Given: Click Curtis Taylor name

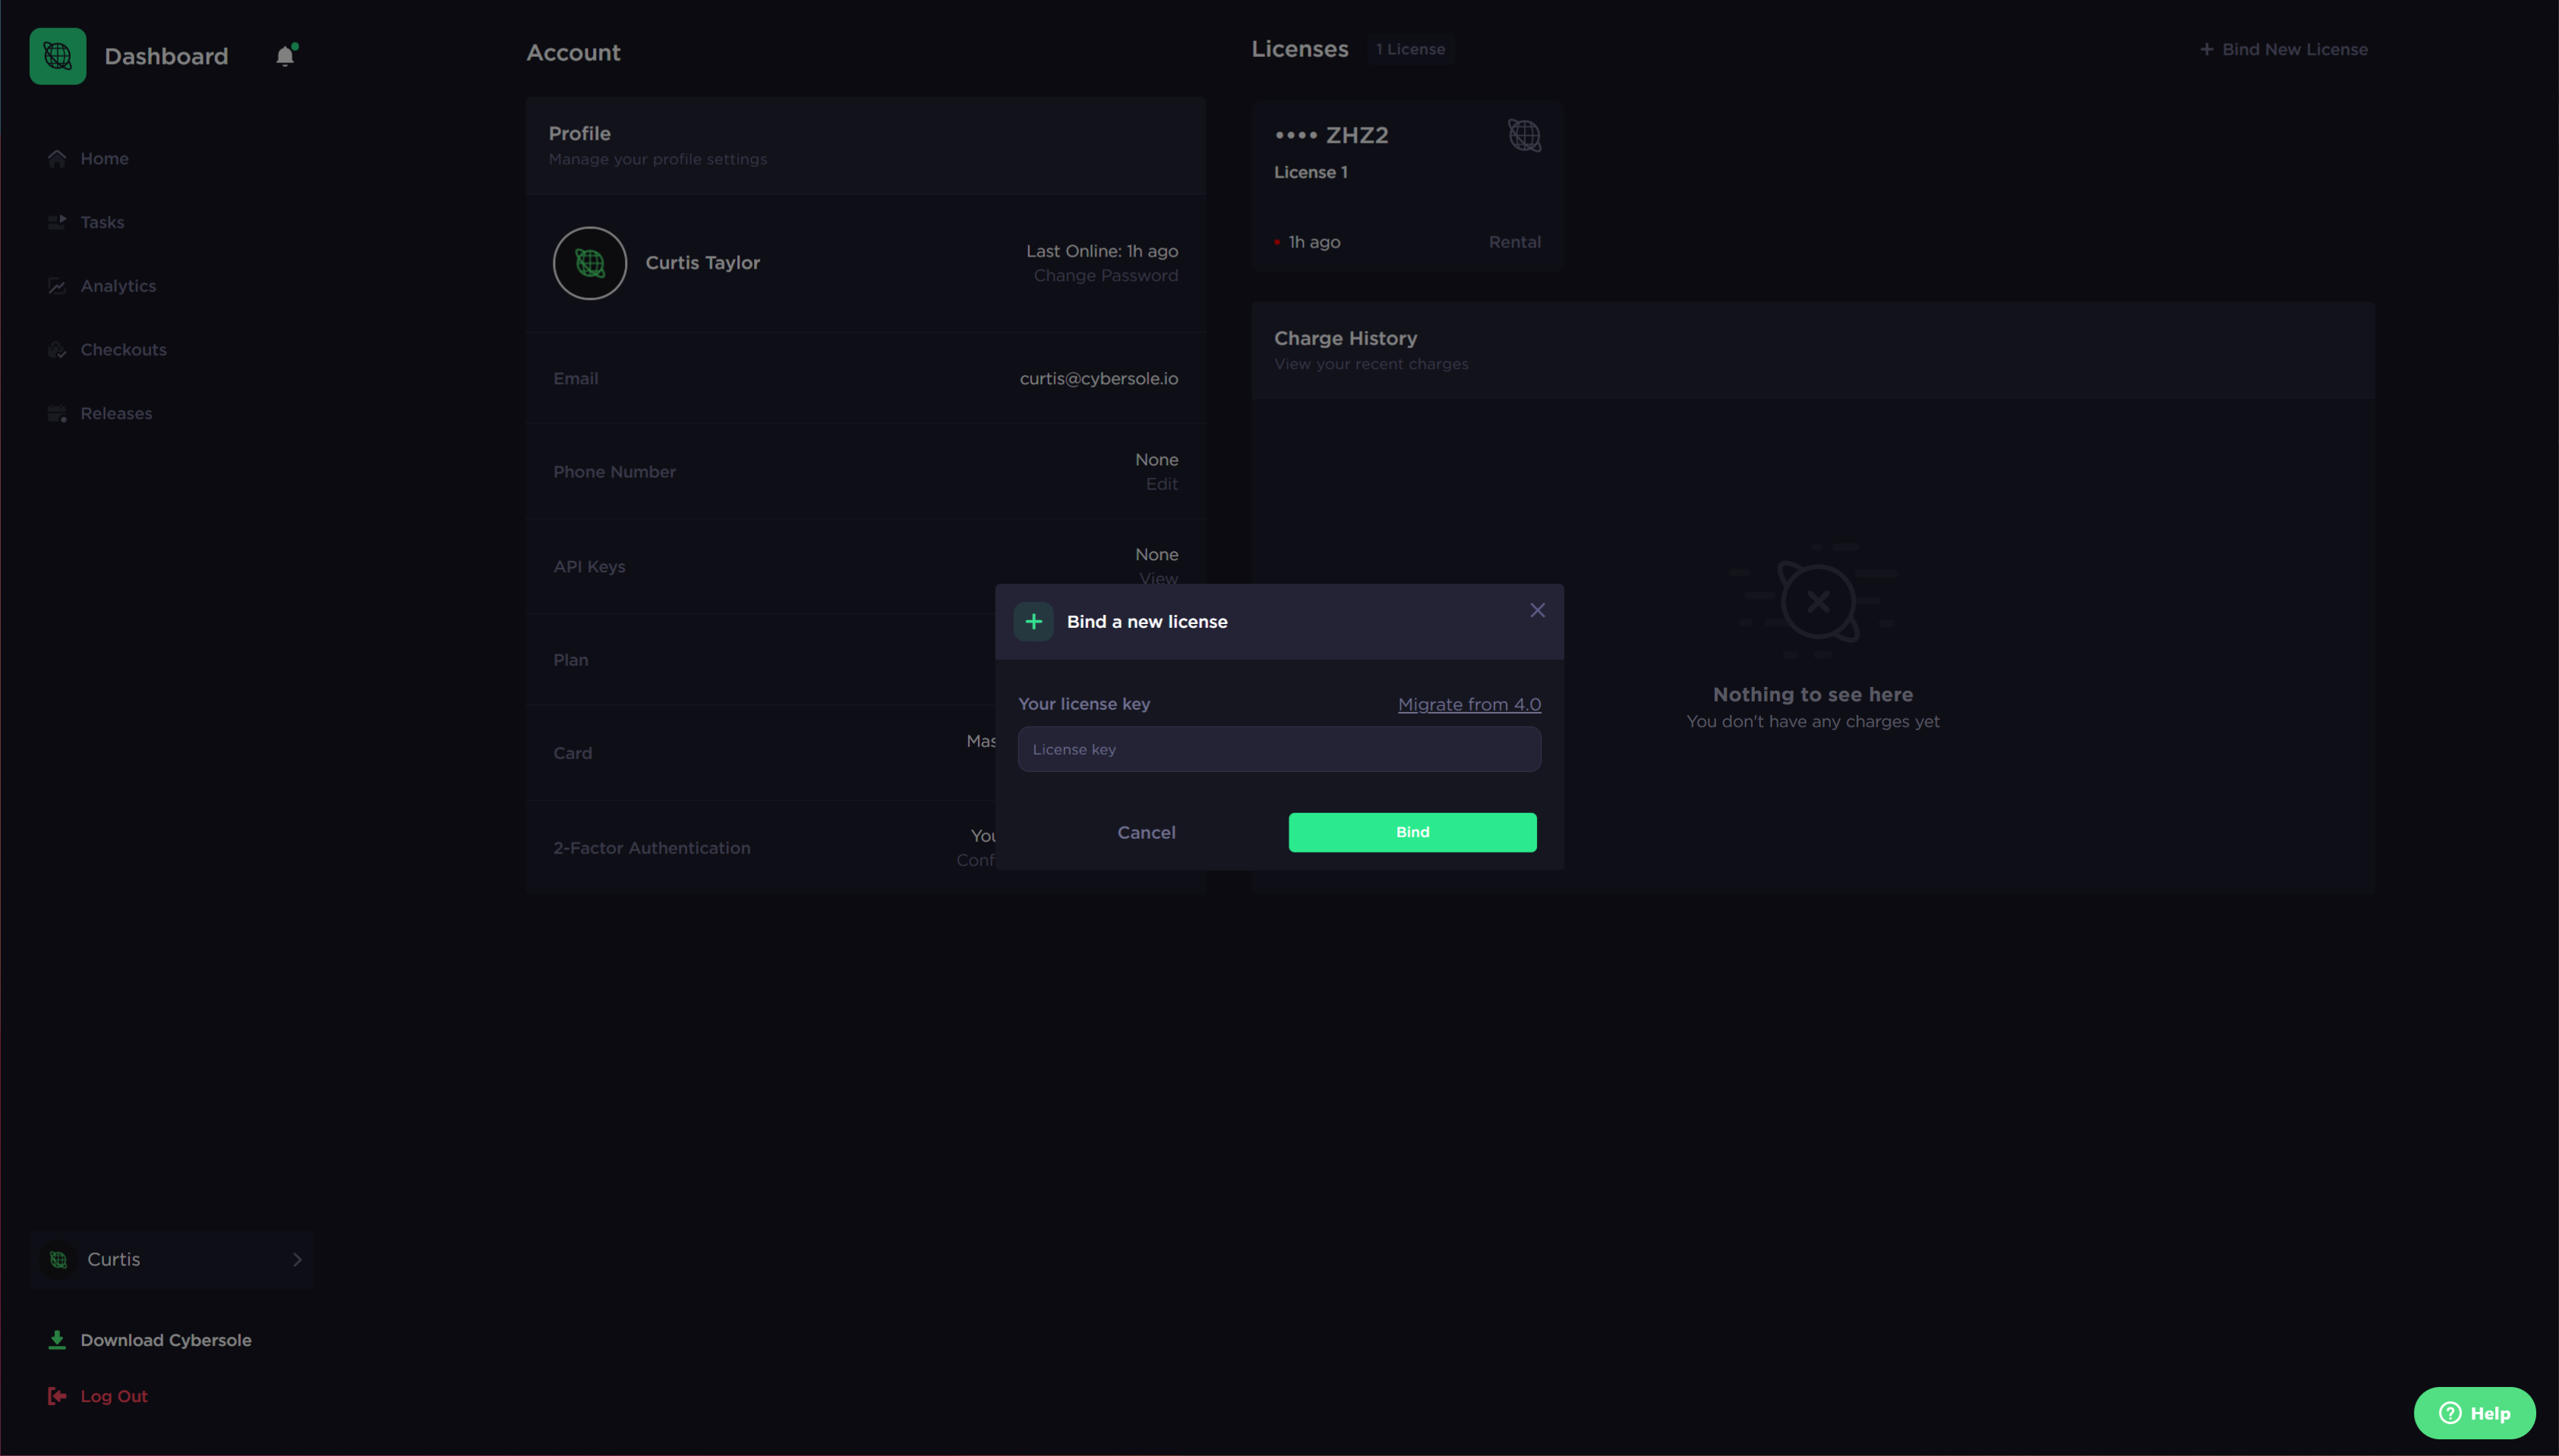Looking at the screenshot, I should pos(703,263).
